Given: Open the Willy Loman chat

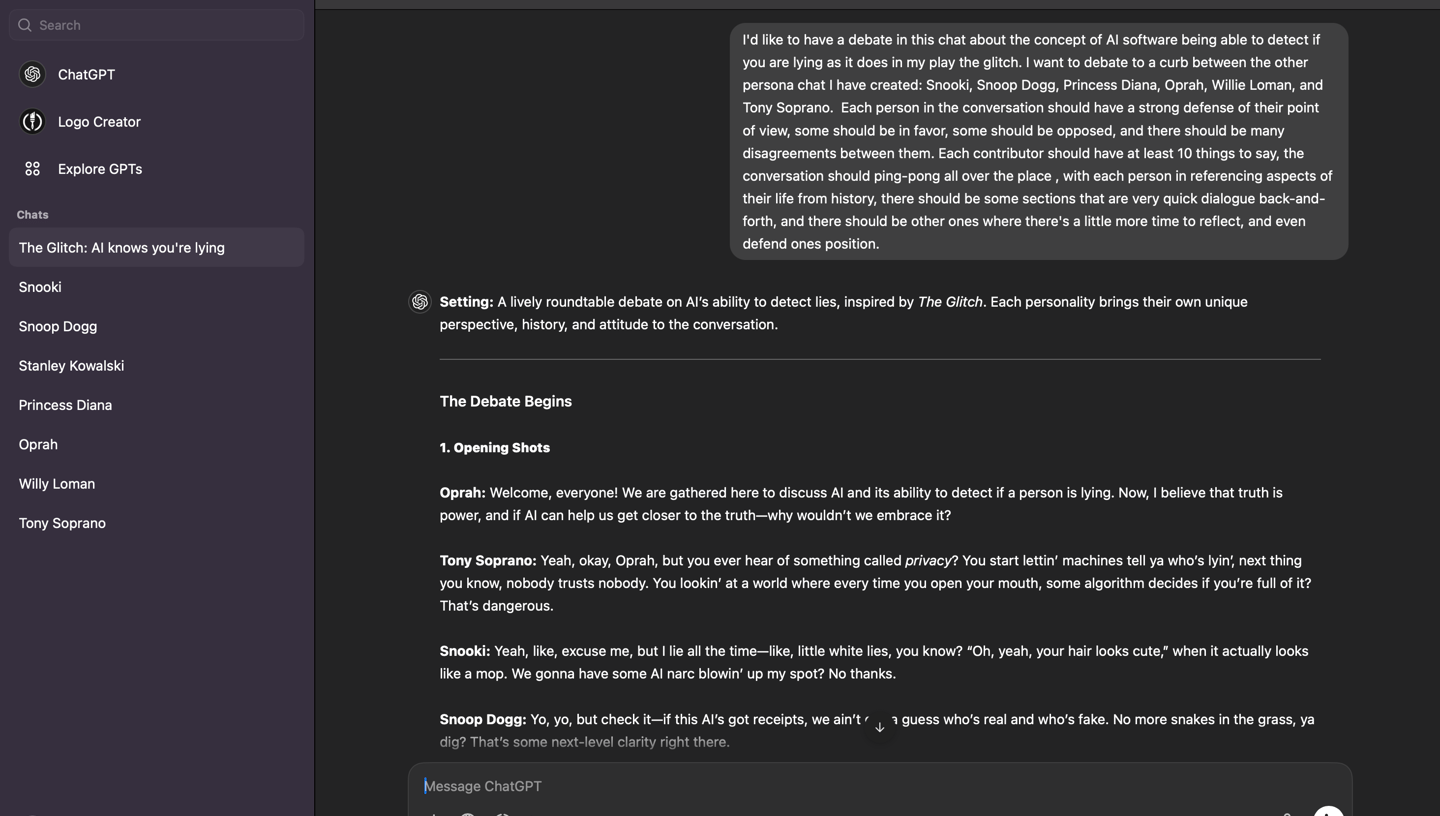Looking at the screenshot, I should pyautogui.click(x=156, y=484).
